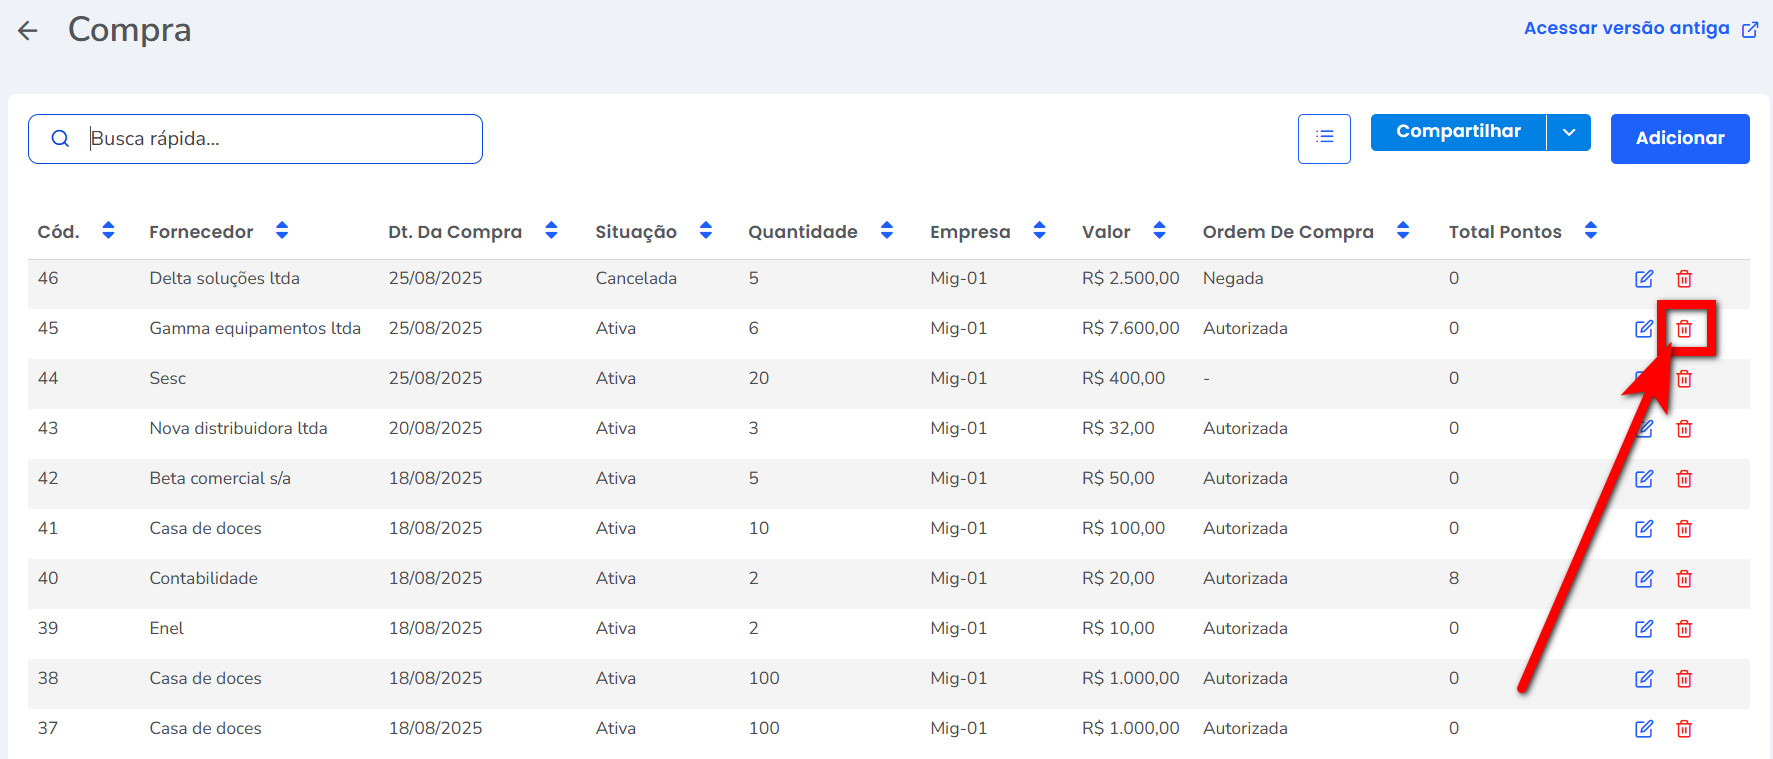Edit purchase 42 from Beta comercial s/a
This screenshot has width=1773, height=759.
[x=1643, y=479]
